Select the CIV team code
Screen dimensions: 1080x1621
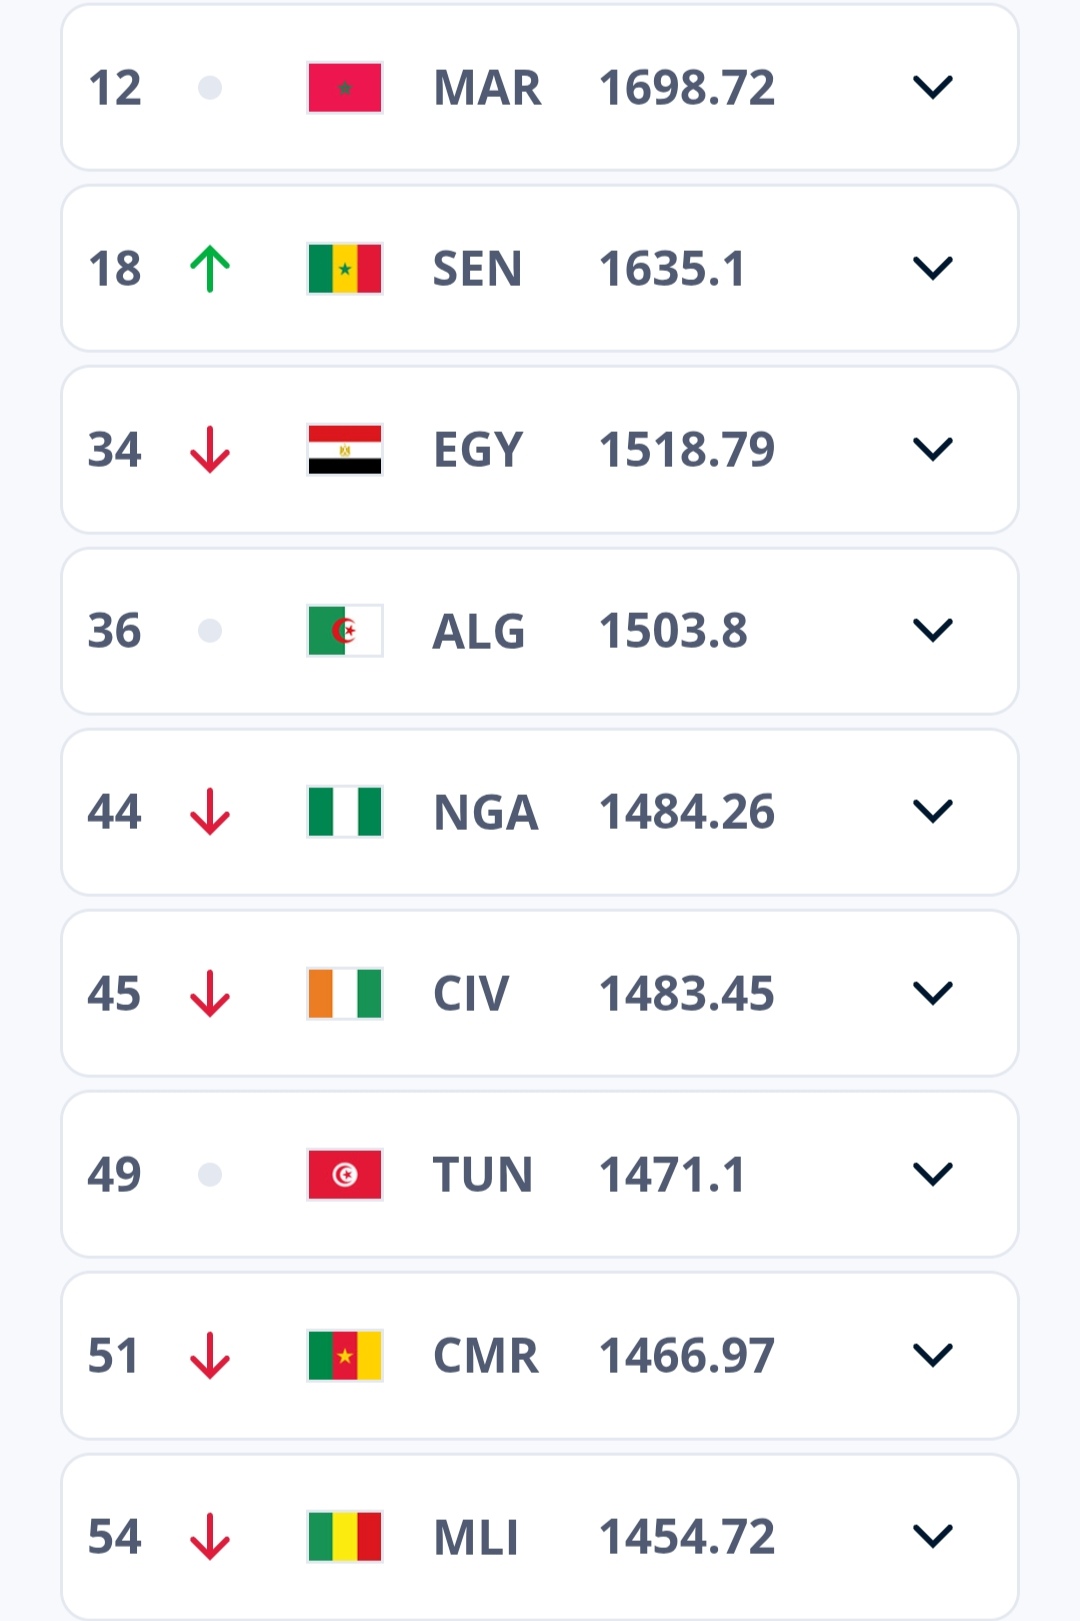[471, 994]
